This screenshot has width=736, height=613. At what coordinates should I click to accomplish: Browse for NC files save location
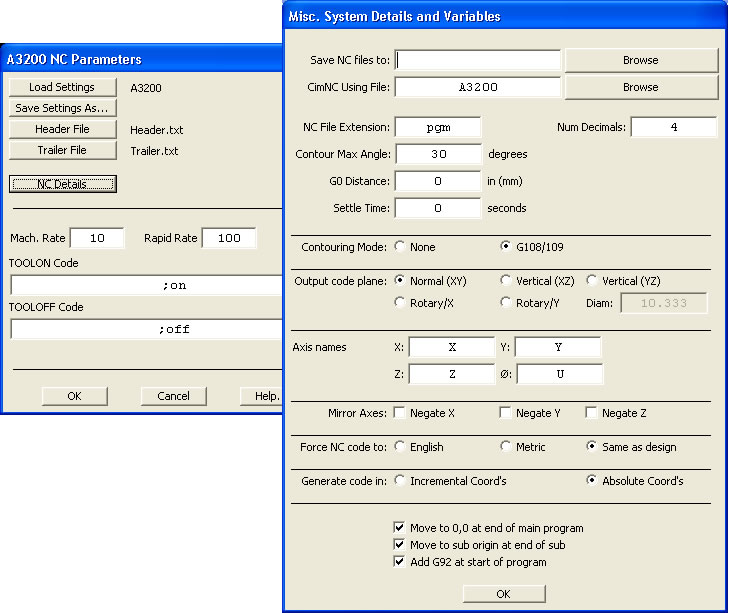coord(641,60)
